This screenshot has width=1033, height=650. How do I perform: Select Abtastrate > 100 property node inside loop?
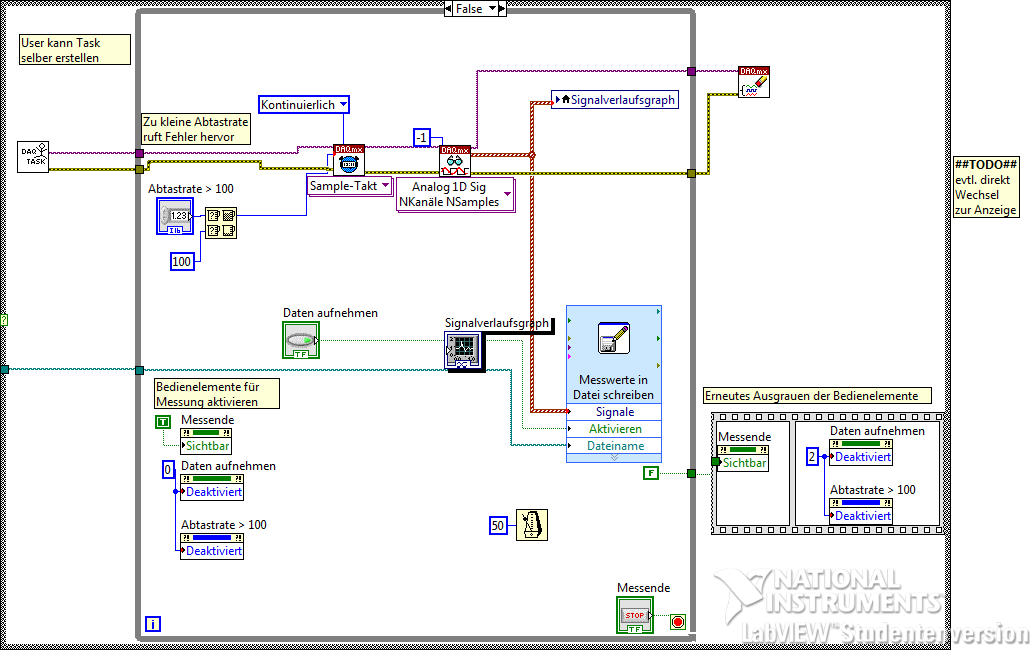[x=212, y=547]
